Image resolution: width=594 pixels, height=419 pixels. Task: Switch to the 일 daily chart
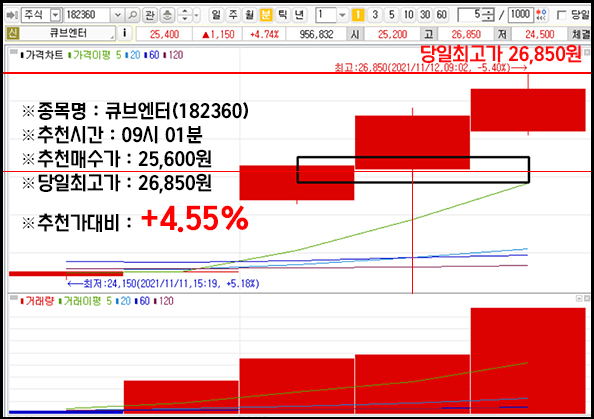click(216, 15)
